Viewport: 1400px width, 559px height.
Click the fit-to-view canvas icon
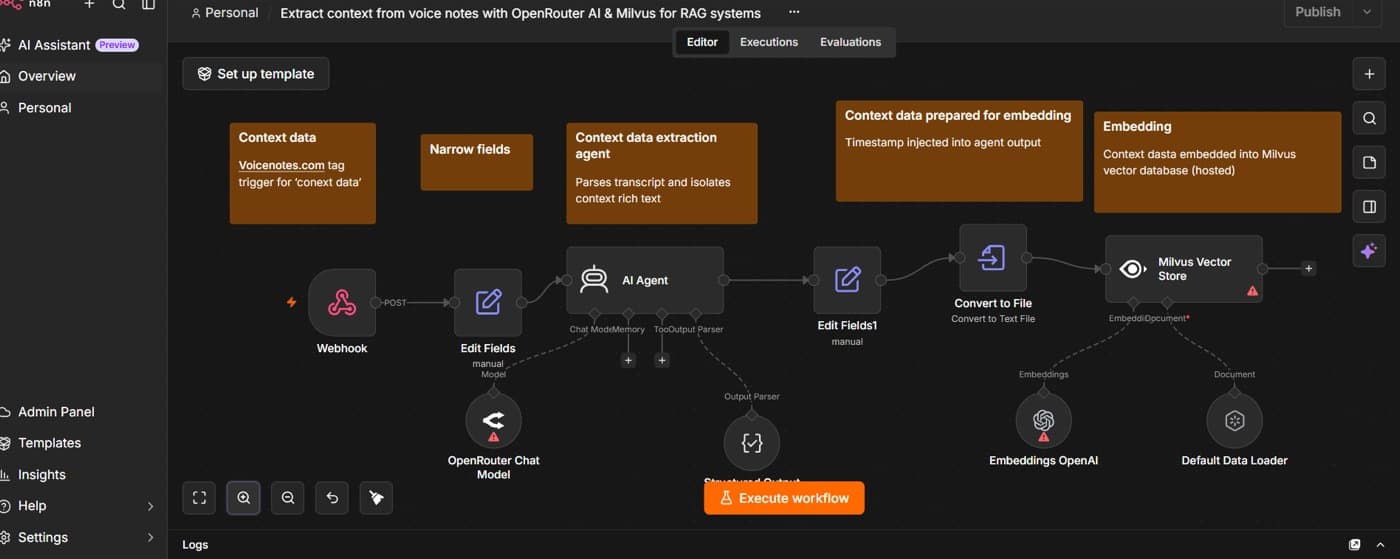(x=199, y=497)
